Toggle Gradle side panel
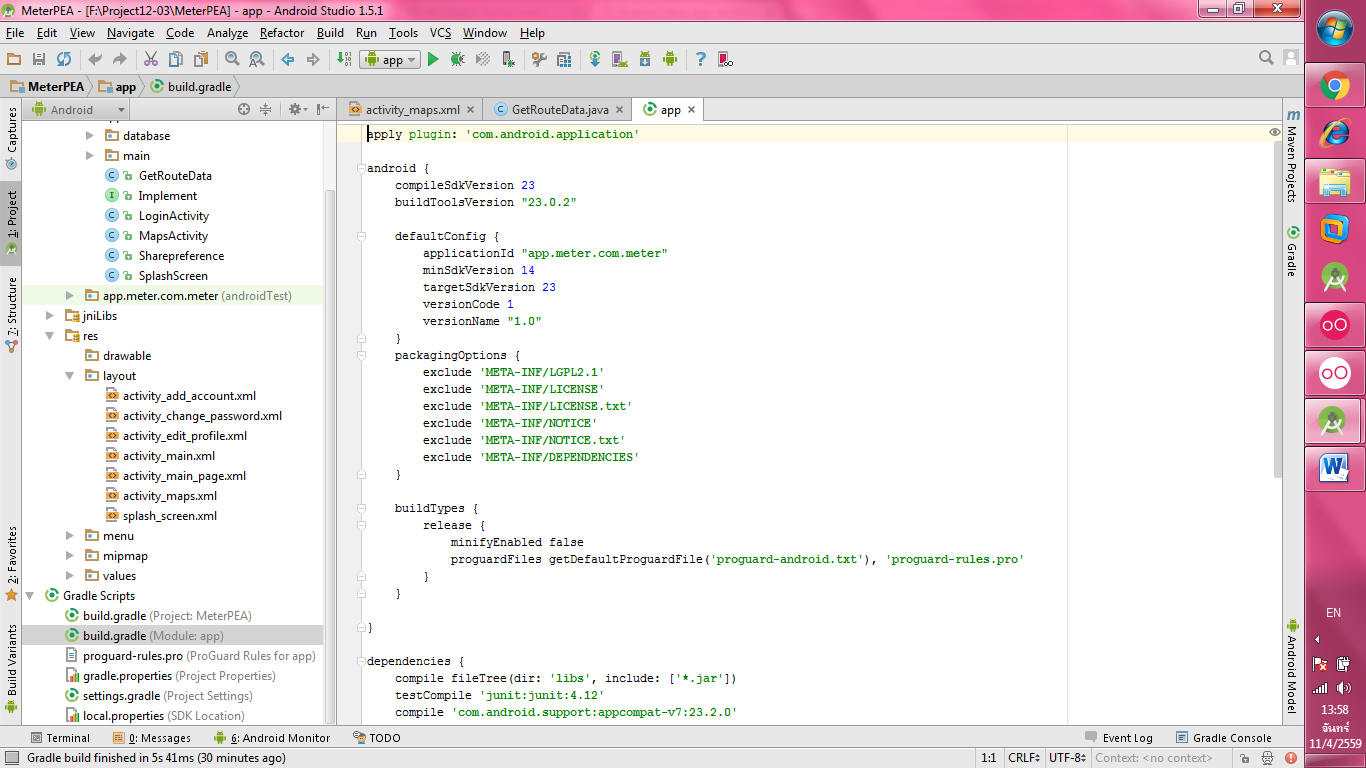The image size is (1366, 768). (1292, 252)
